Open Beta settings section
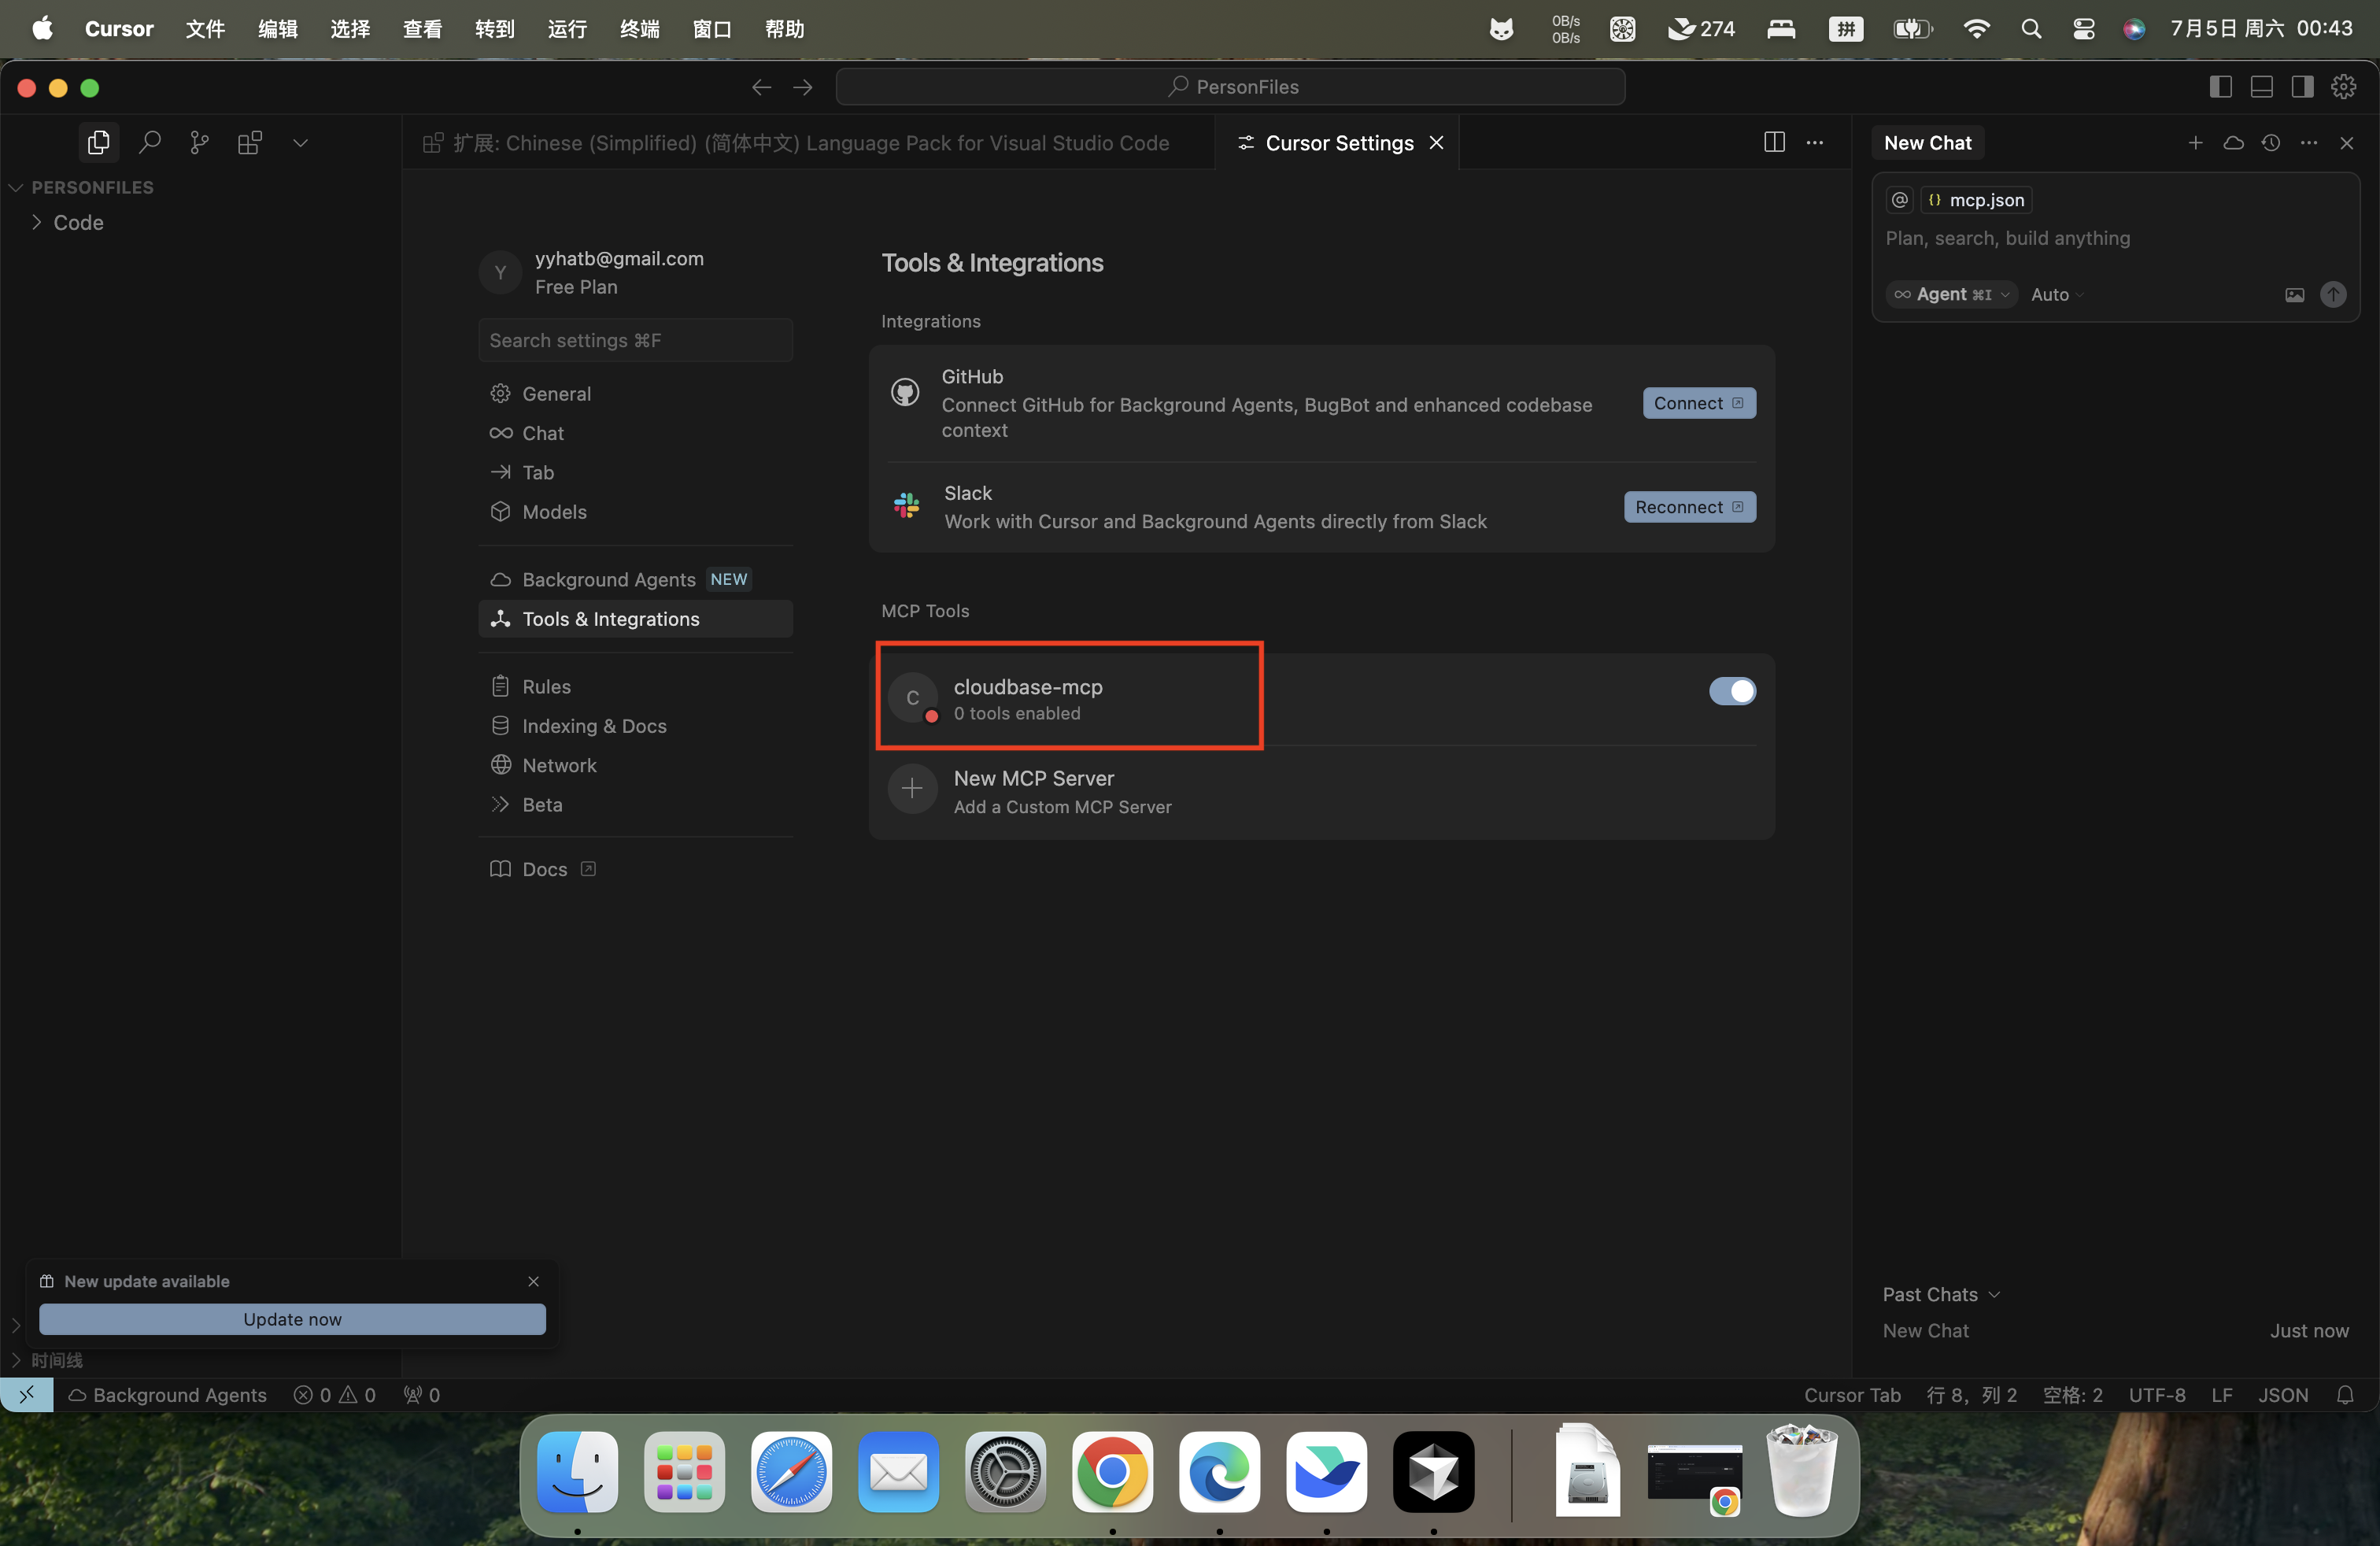 (x=635, y=804)
